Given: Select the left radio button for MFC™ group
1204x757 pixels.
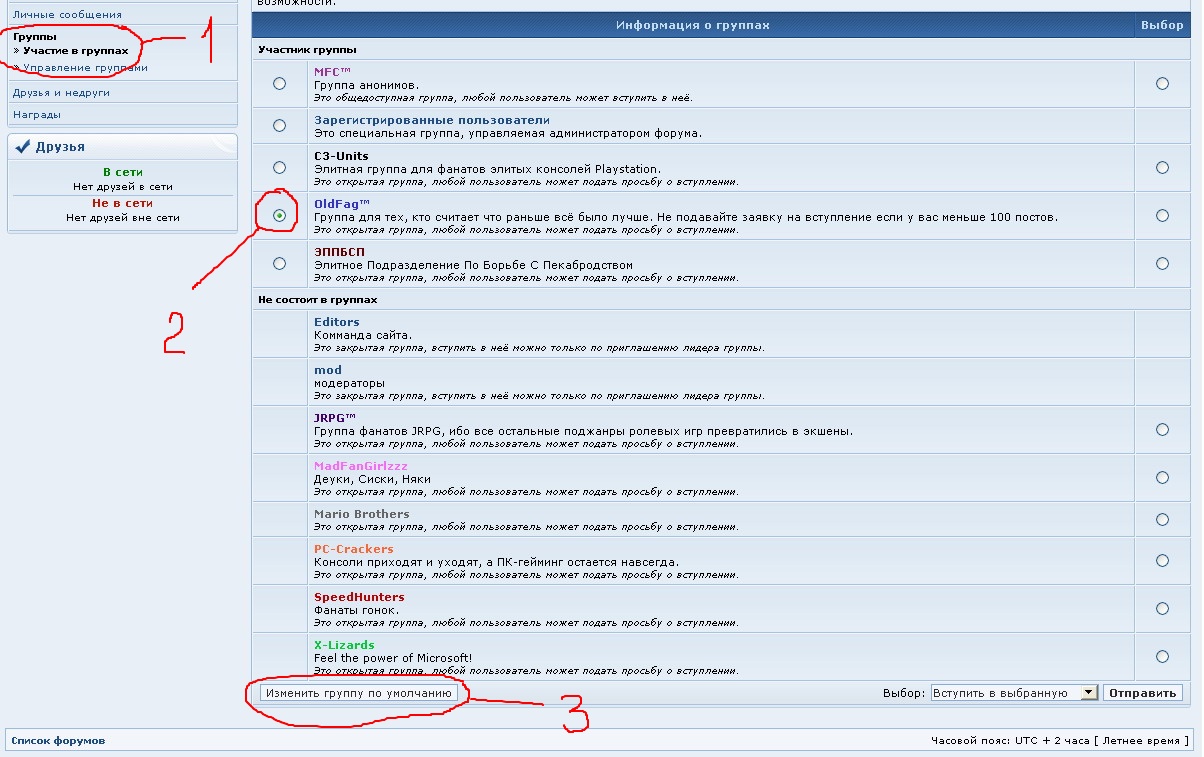Looking at the screenshot, I should pos(279,84).
